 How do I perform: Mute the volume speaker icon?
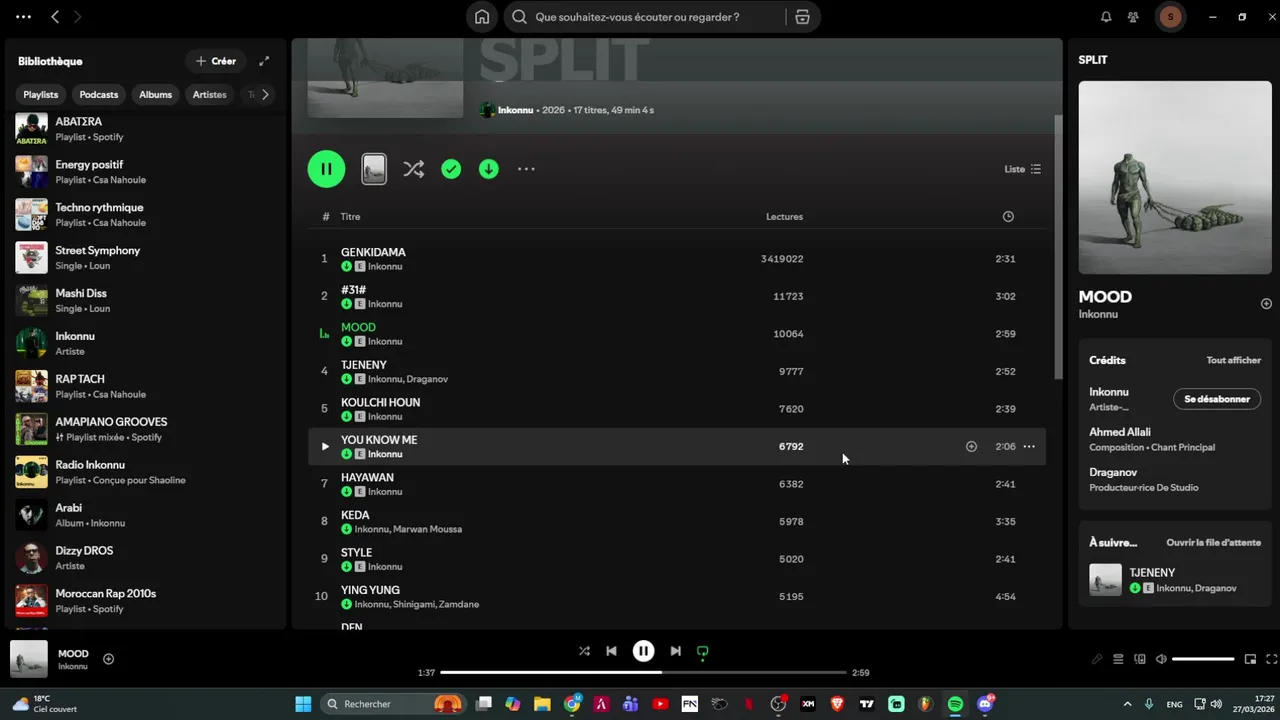tap(1161, 659)
